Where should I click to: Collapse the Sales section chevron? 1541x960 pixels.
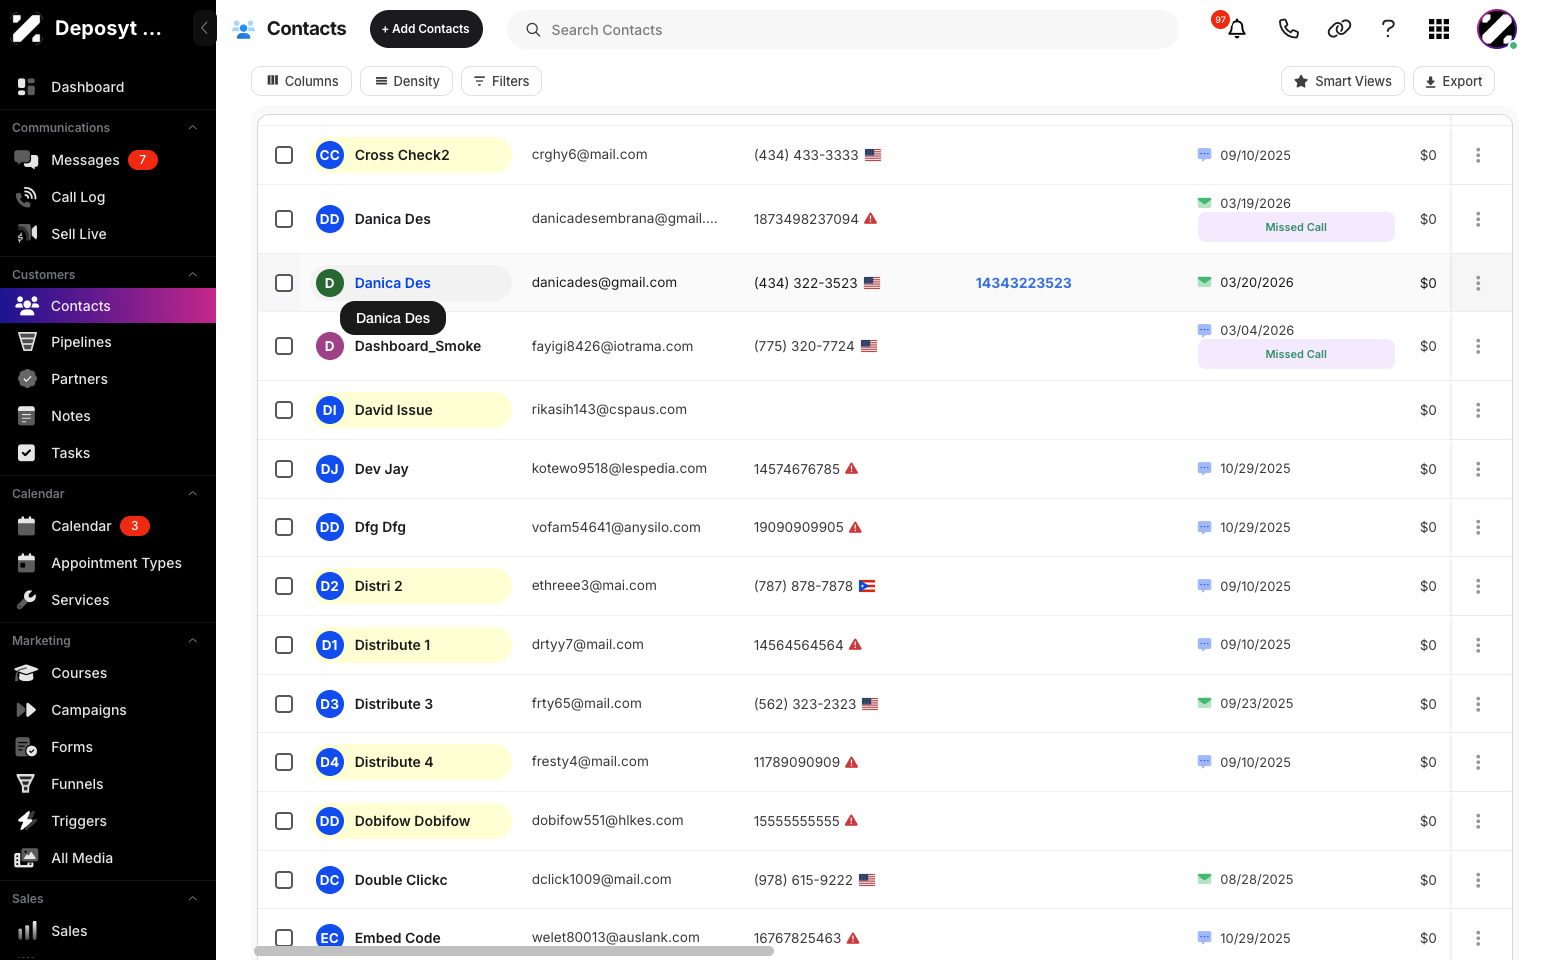[x=193, y=899]
